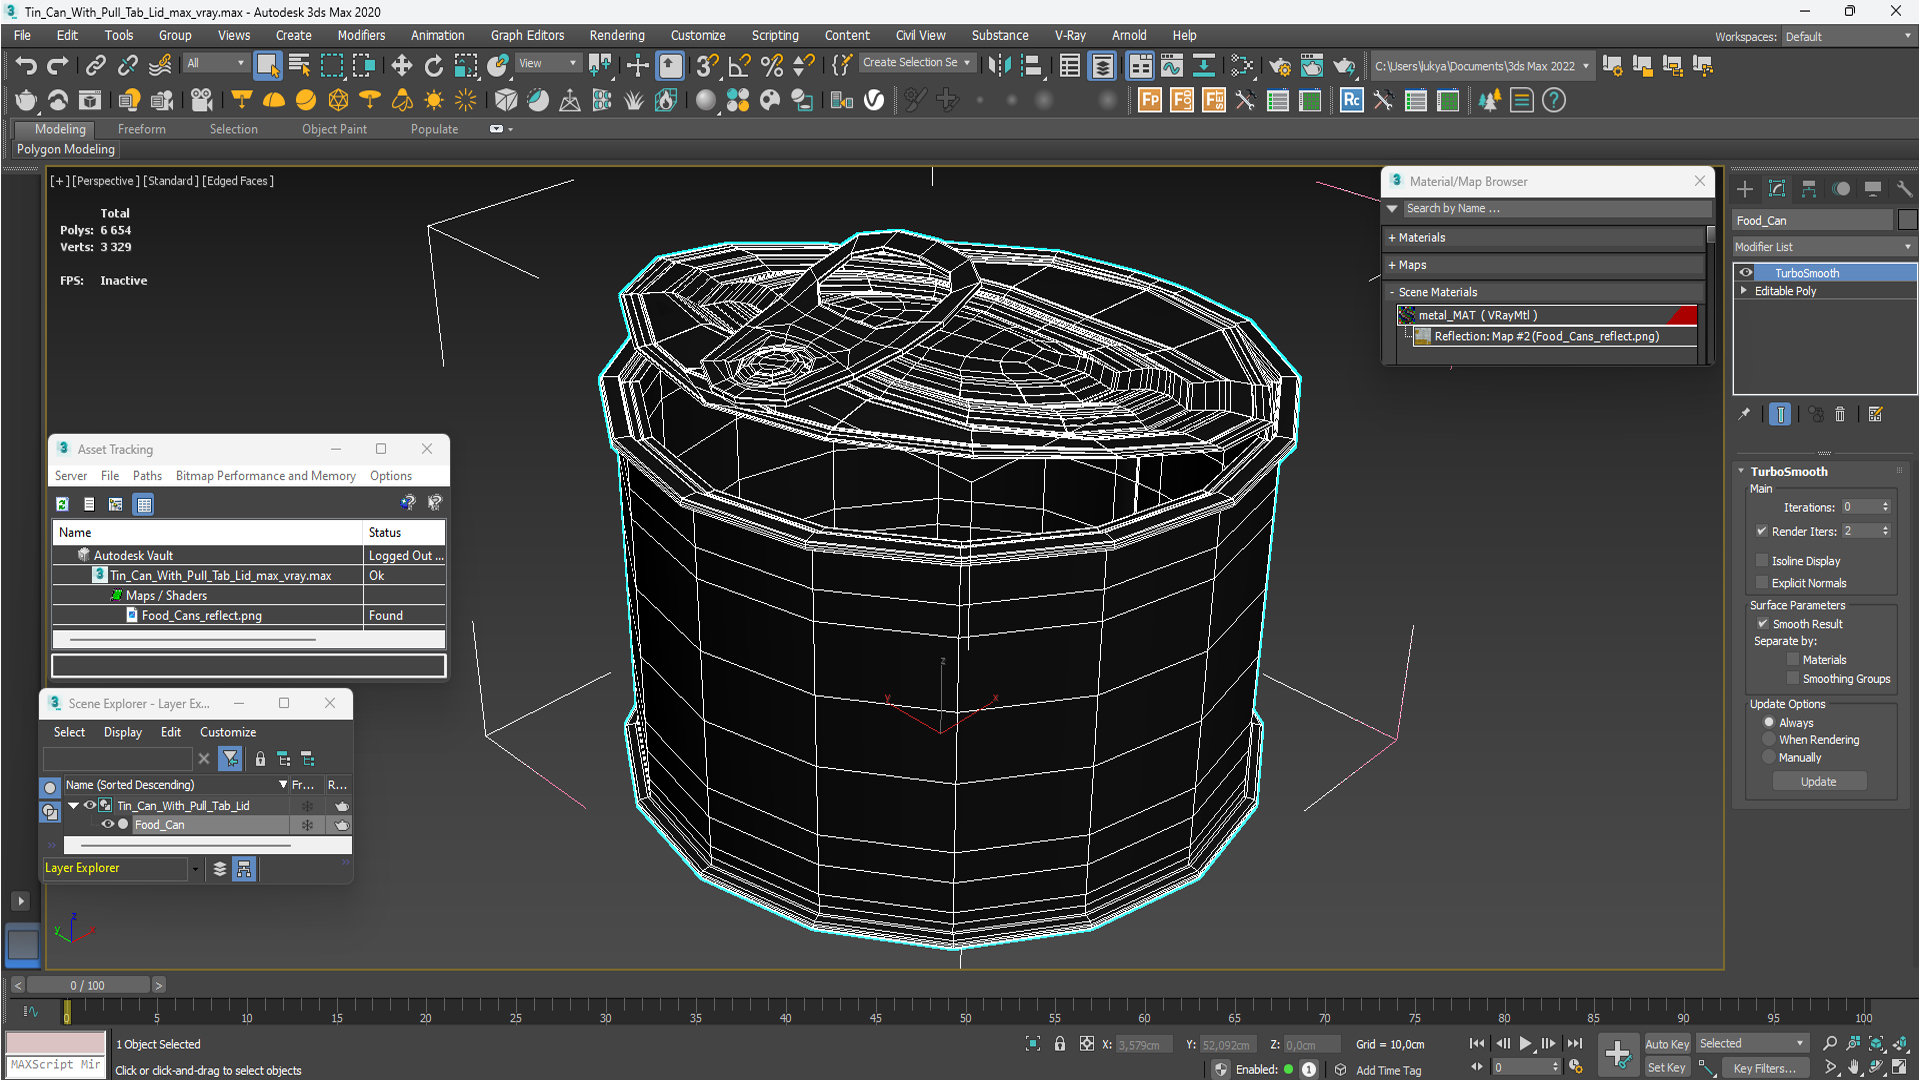
Task: Click Scene Explorer lock icon
Action: [x=260, y=759]
